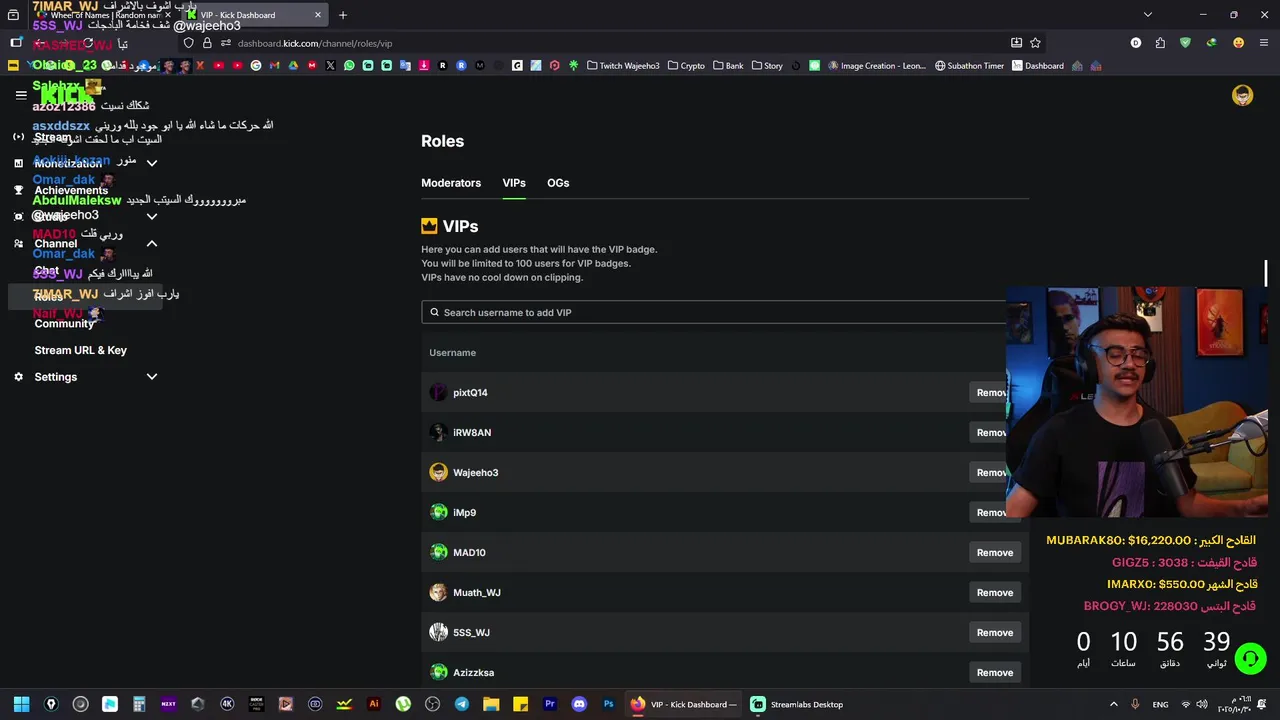Click the 5SS_WJ user avatar
Viewport: 1280px width, 720px height.
(x=438, y=632)
